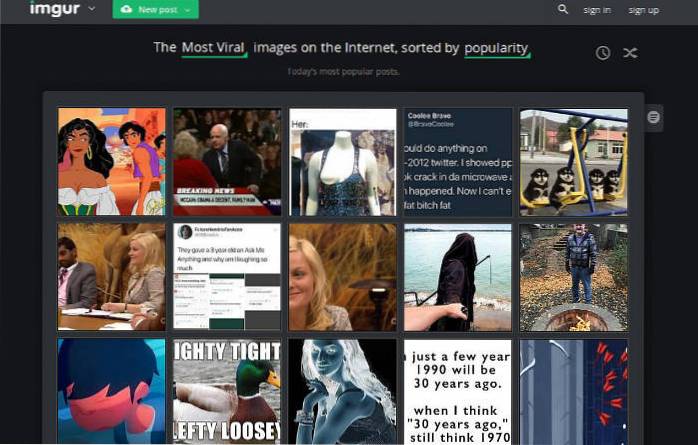Click the New post button
Viewport: 698px width, 445px height.
point(155,9)
